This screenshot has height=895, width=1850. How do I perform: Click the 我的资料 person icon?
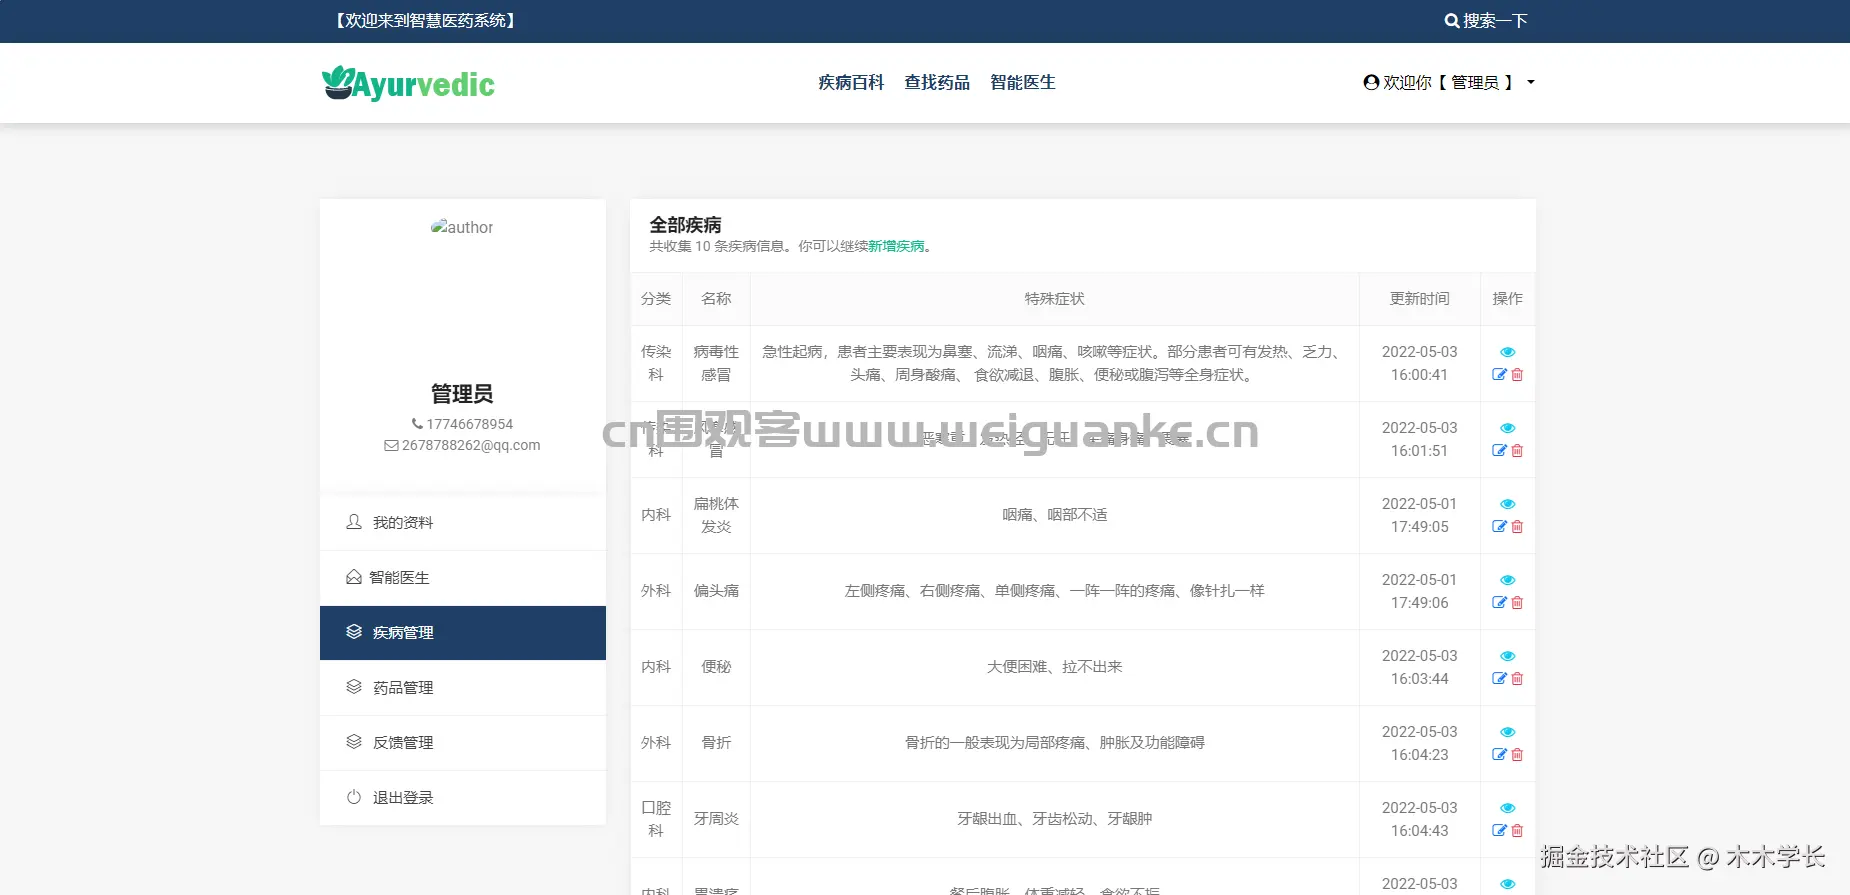point(353,522)
